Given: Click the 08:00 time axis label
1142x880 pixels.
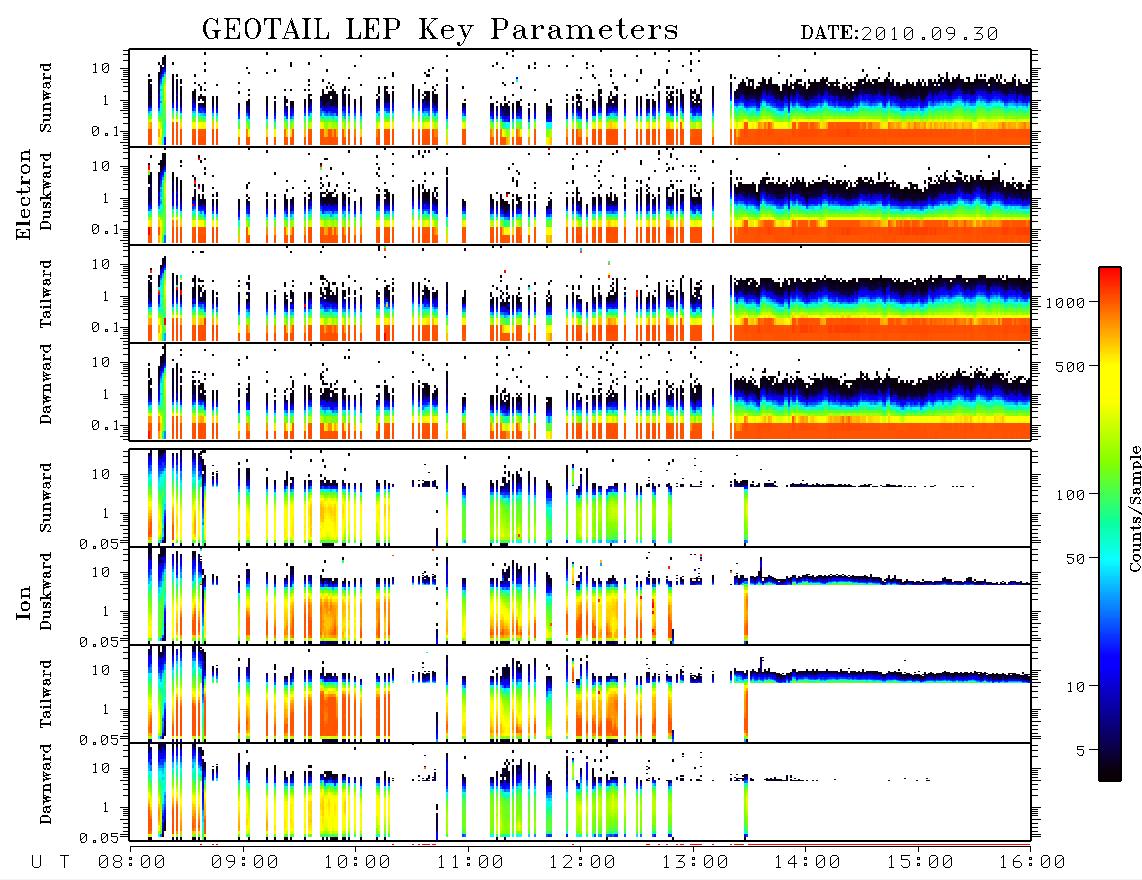Looking at the screenshot, I should (131, 862).
